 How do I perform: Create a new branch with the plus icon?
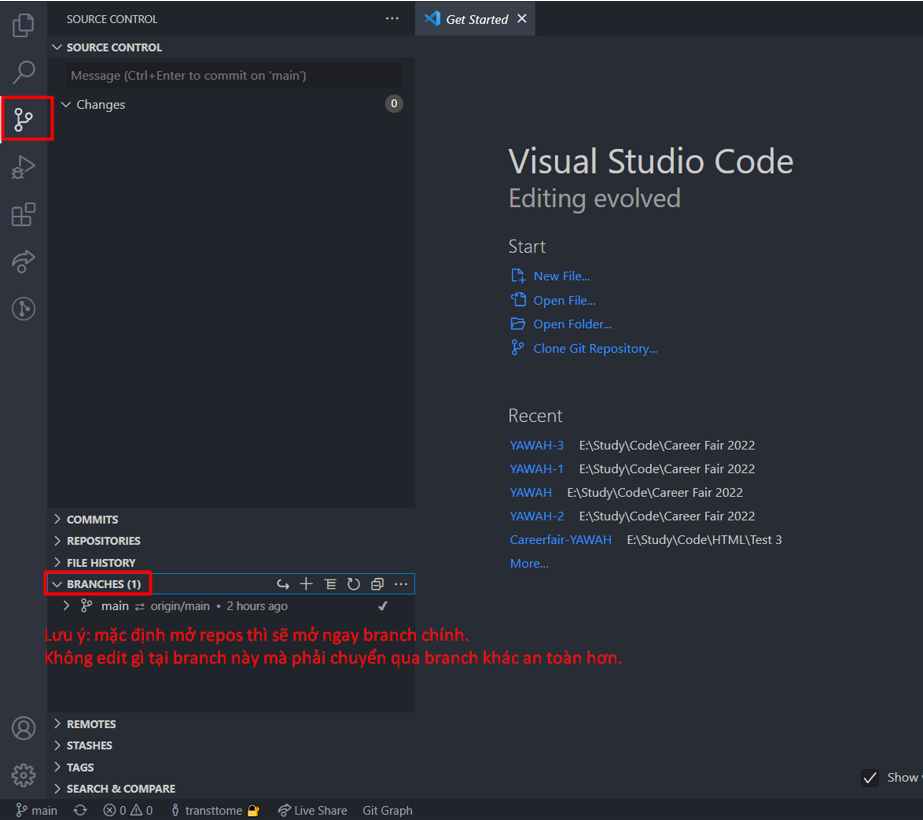click(306, 584)
